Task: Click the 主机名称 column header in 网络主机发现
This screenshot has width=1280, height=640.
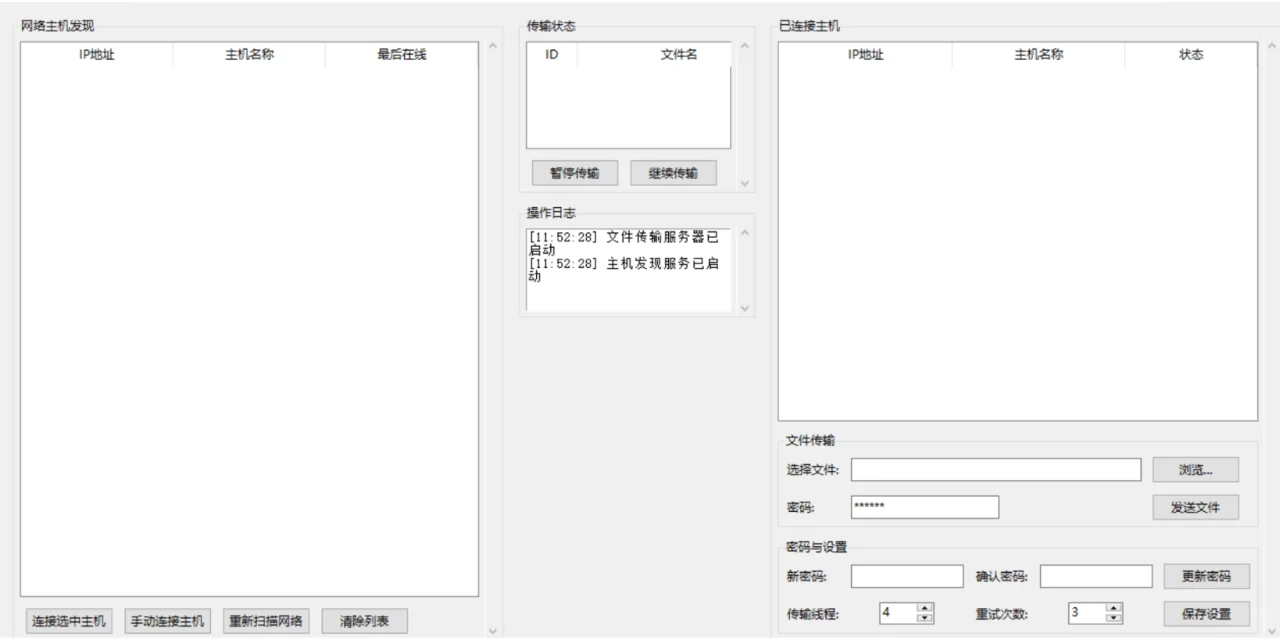Action: coord(249,54)
